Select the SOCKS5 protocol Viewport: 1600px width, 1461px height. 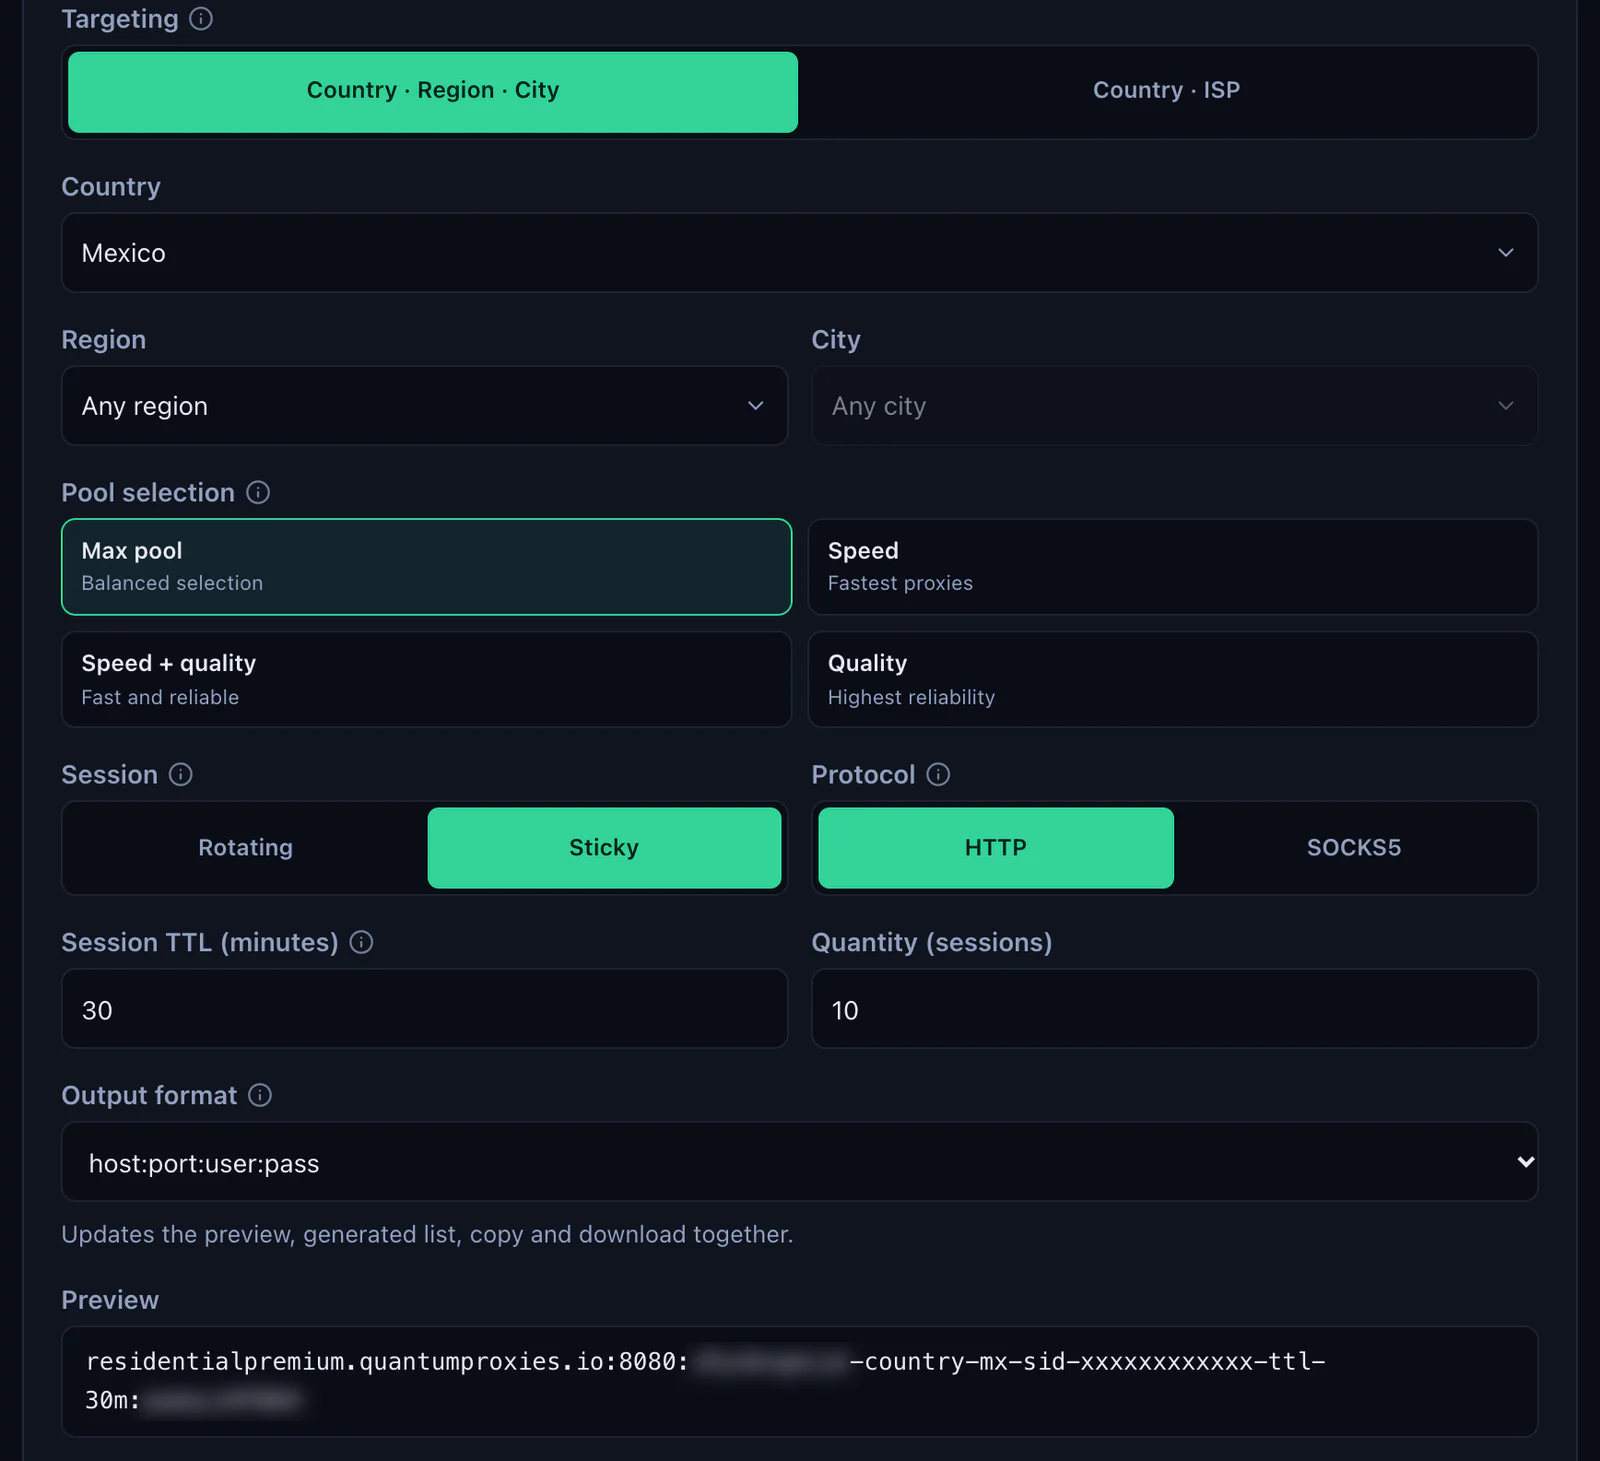pyautogui.click(x=1354, y=848)
